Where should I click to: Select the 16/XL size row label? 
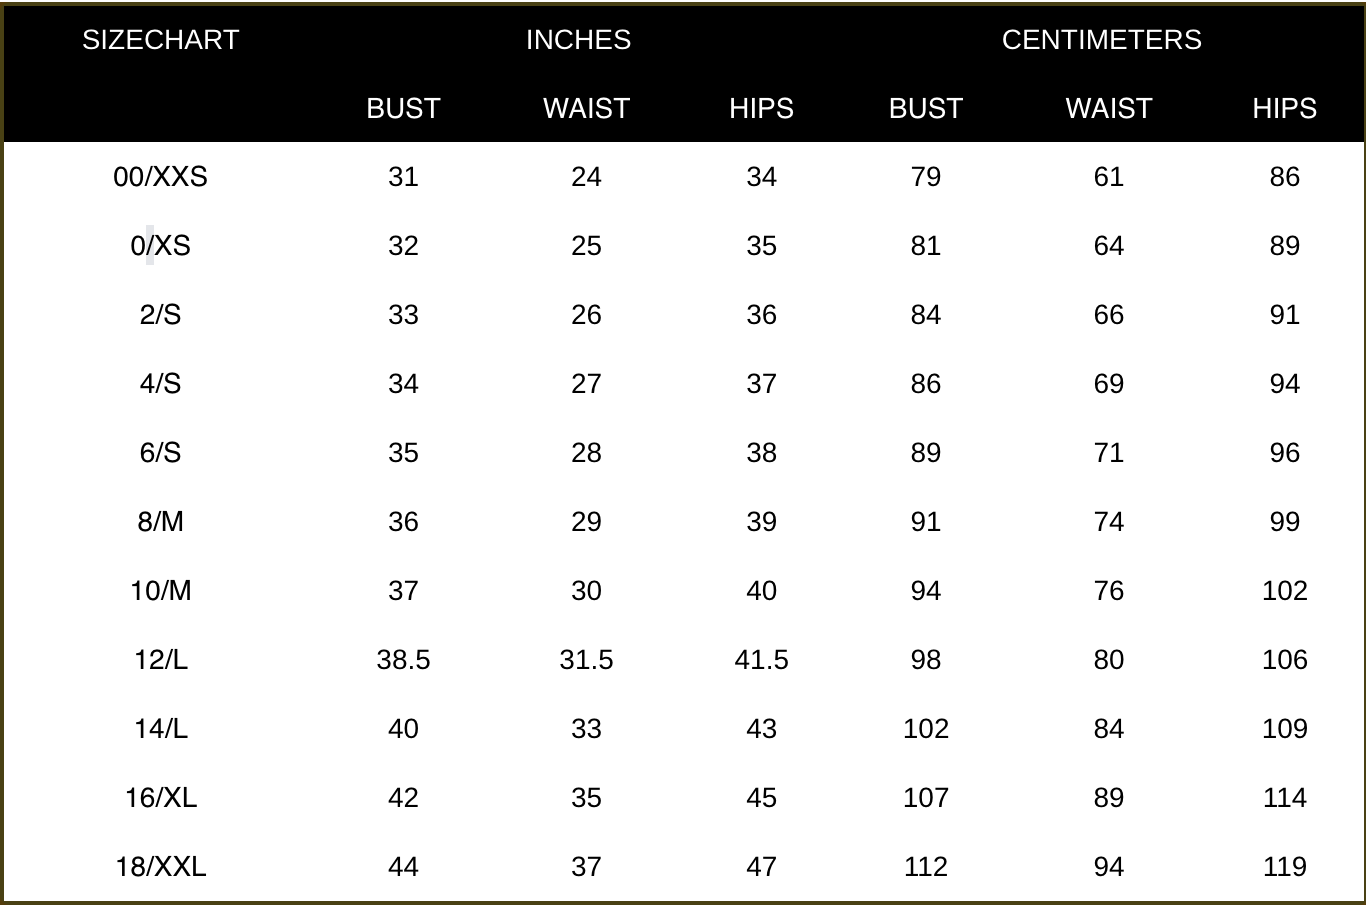point(160,798)
